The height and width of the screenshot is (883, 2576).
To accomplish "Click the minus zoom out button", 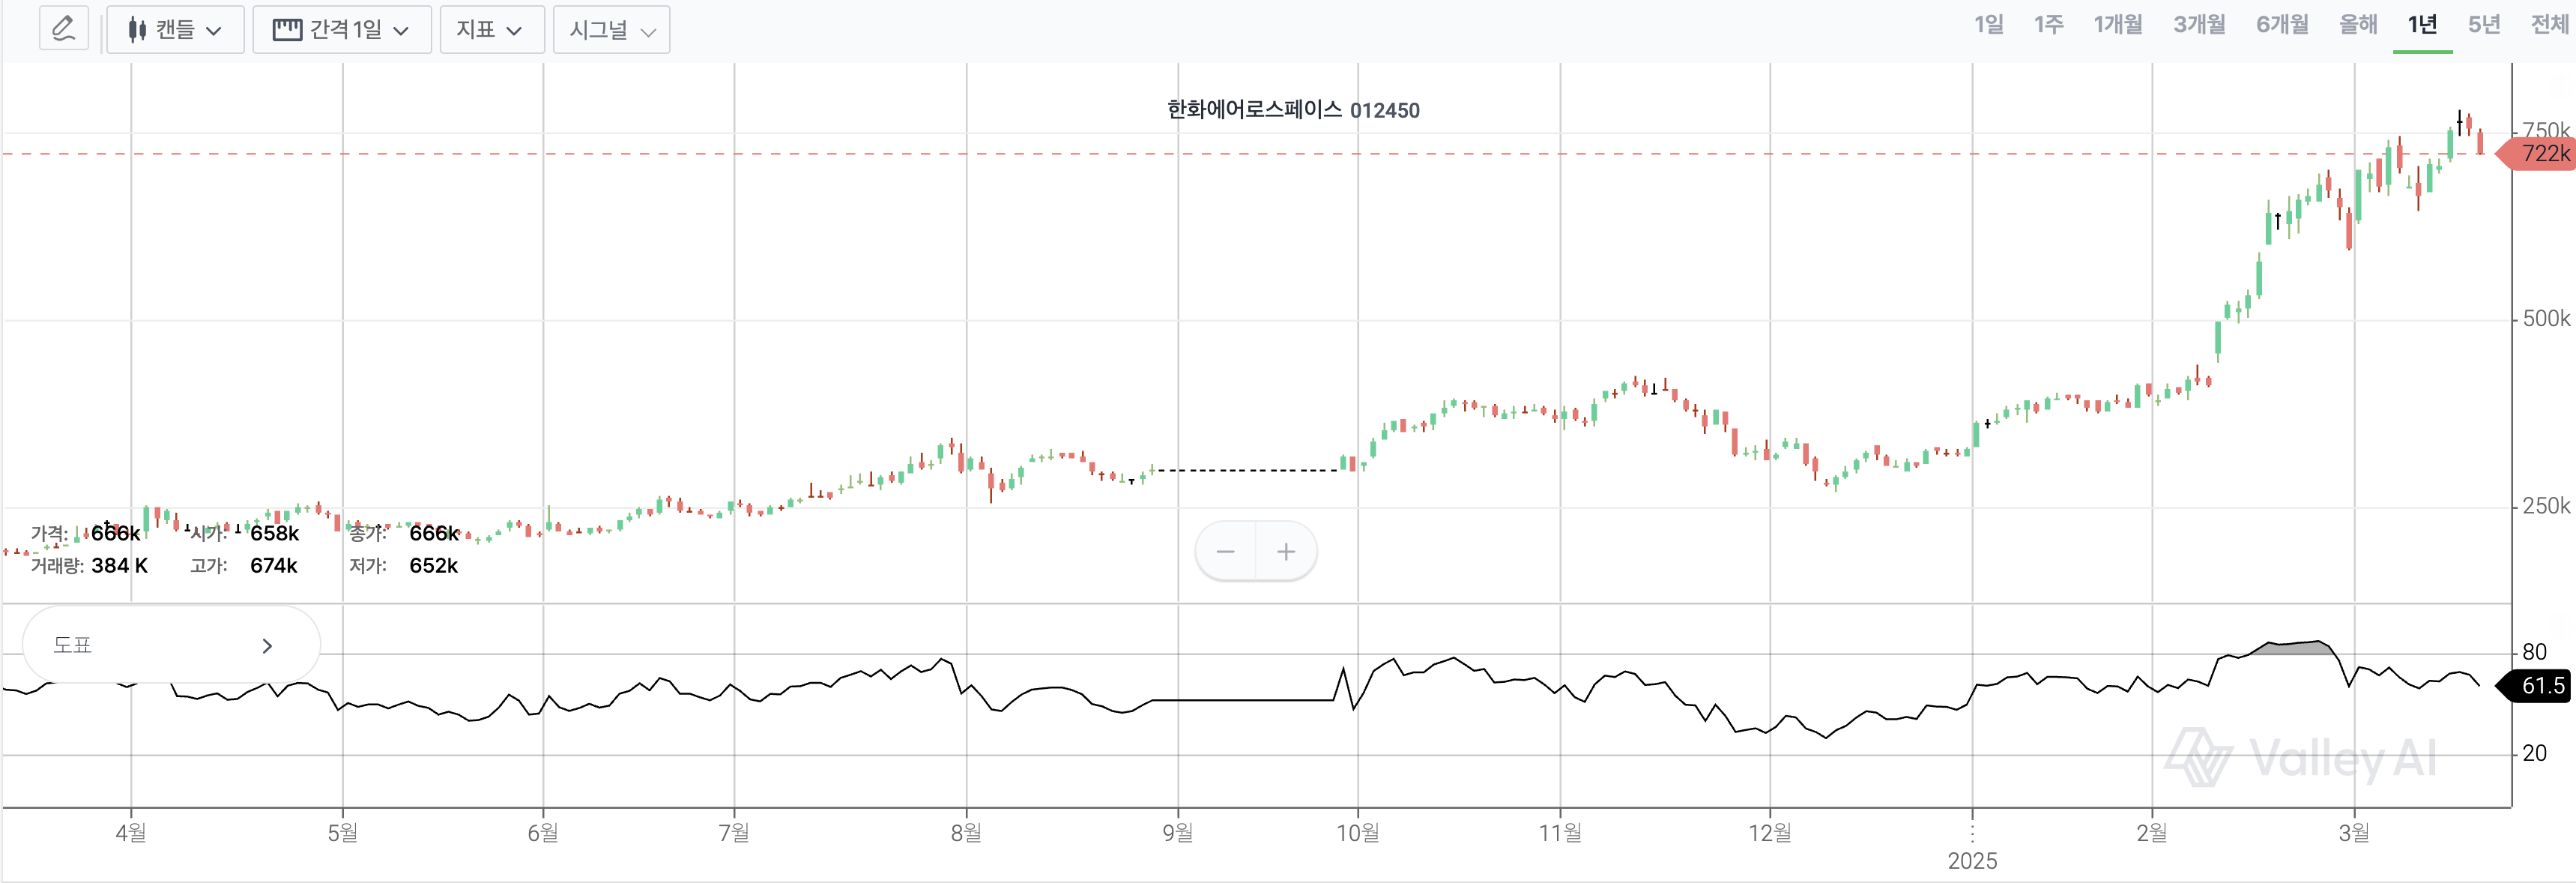I will click(1226, 551).
